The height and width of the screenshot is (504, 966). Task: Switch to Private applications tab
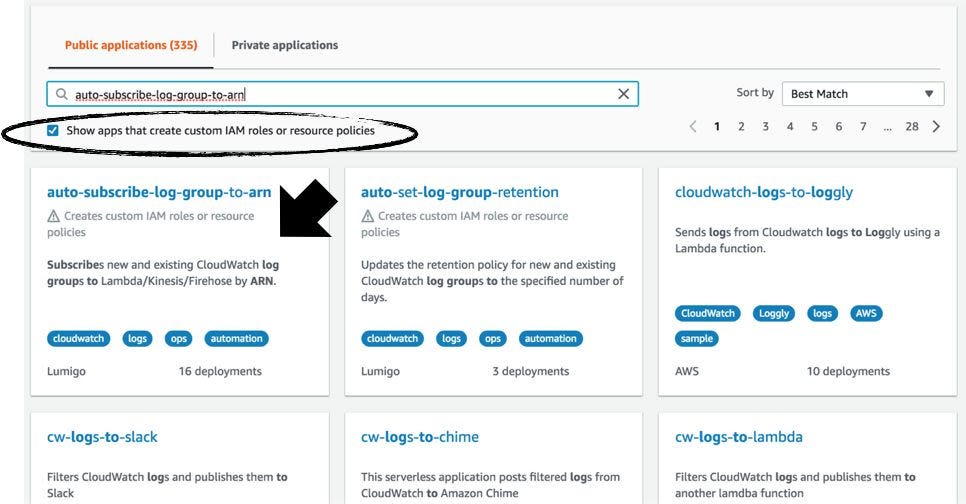(x=285, y=45)
